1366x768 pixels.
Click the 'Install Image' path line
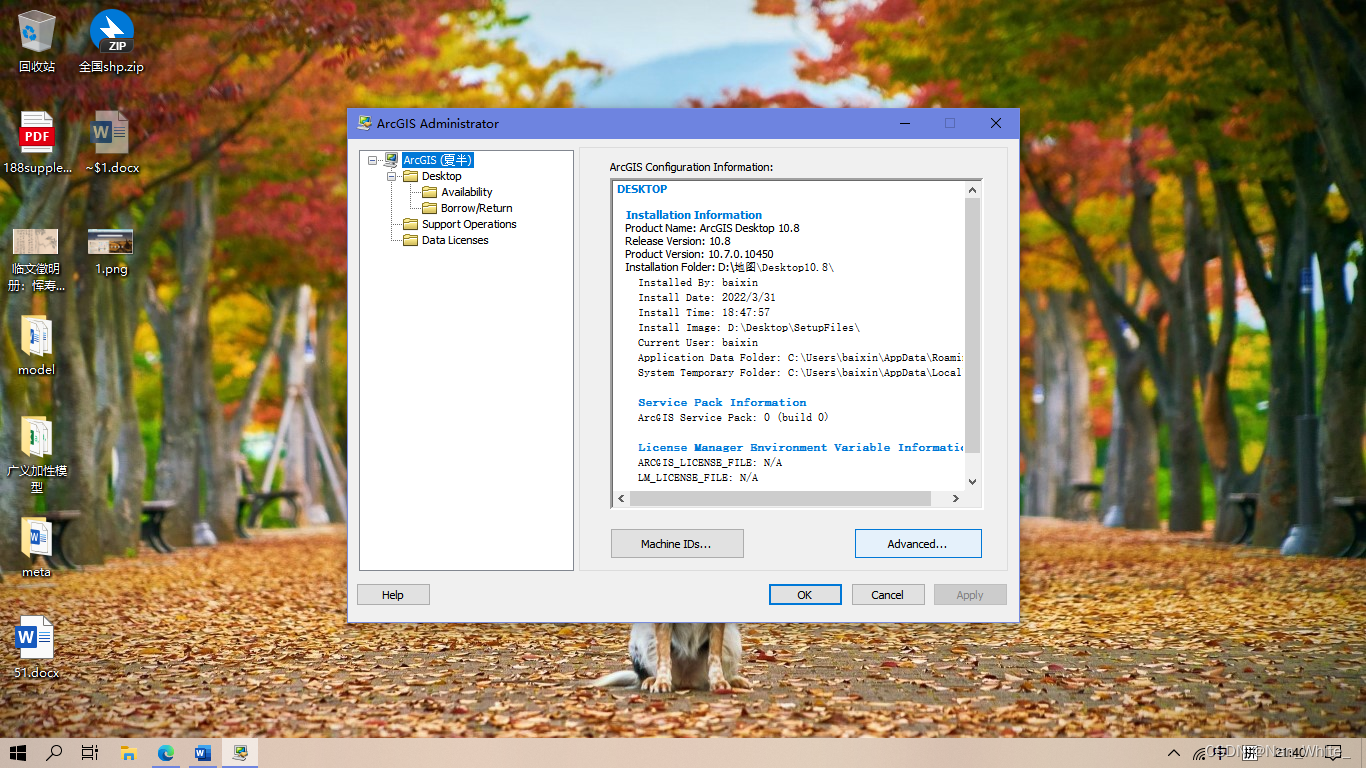[749, 328]
